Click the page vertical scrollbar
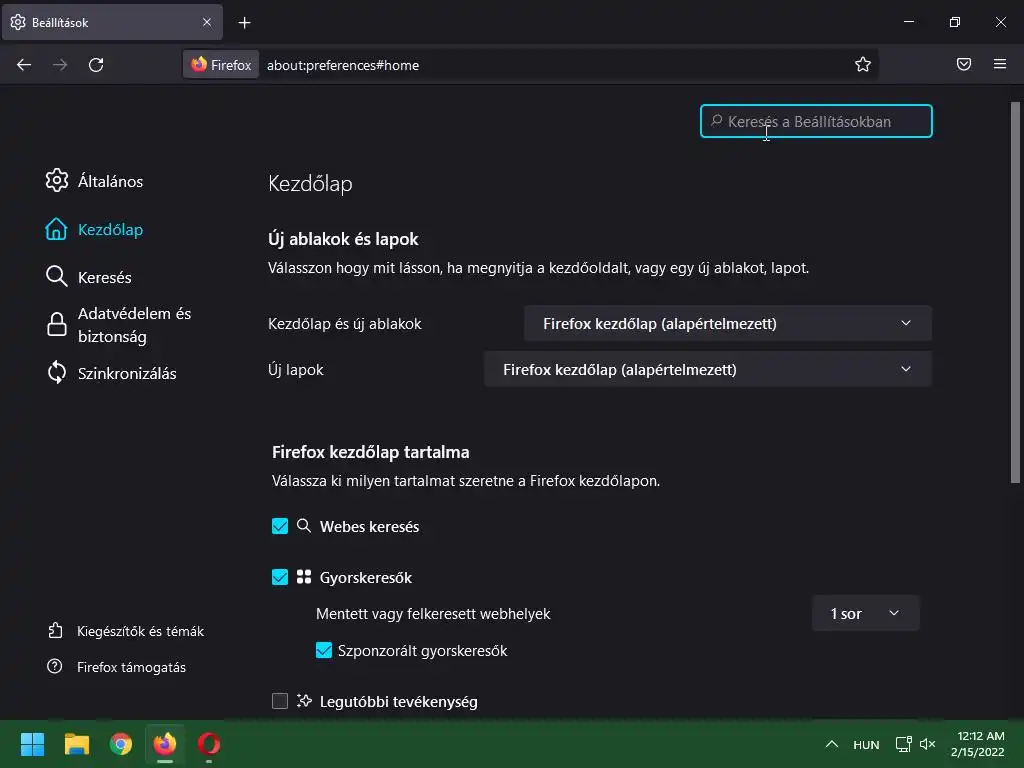 [x=1015, y=292]
